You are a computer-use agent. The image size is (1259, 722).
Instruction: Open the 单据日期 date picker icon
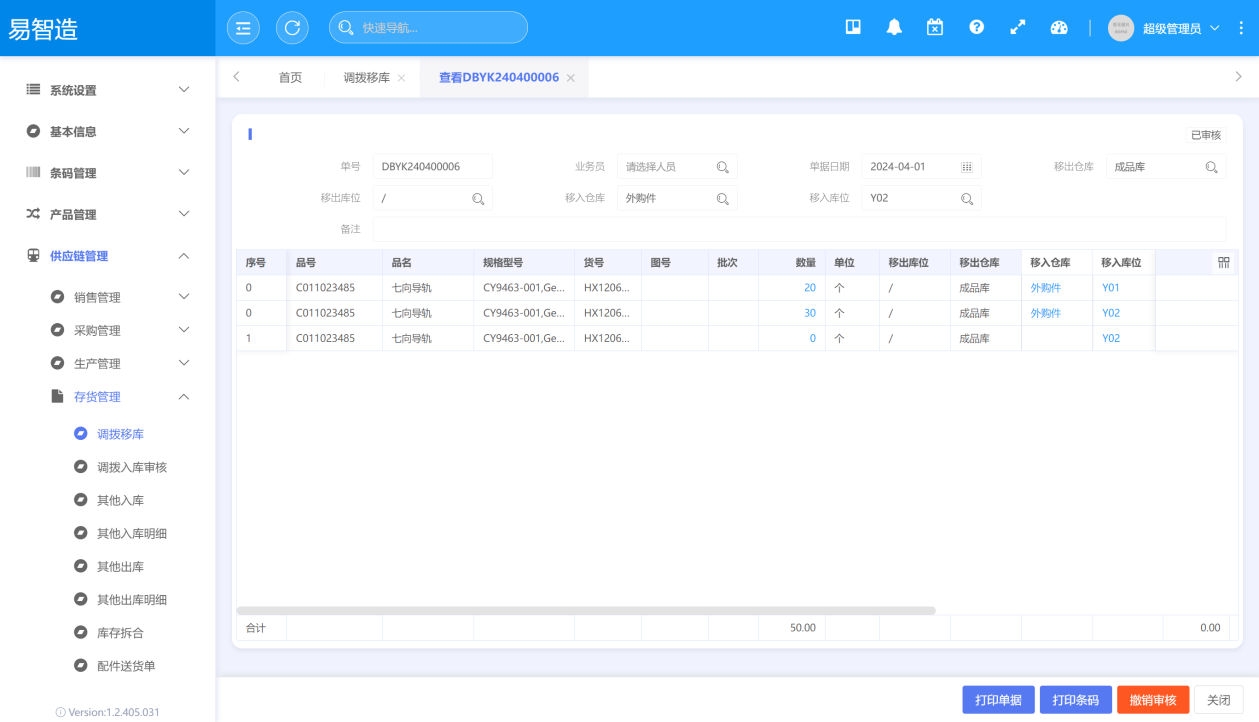coord(967,167)
